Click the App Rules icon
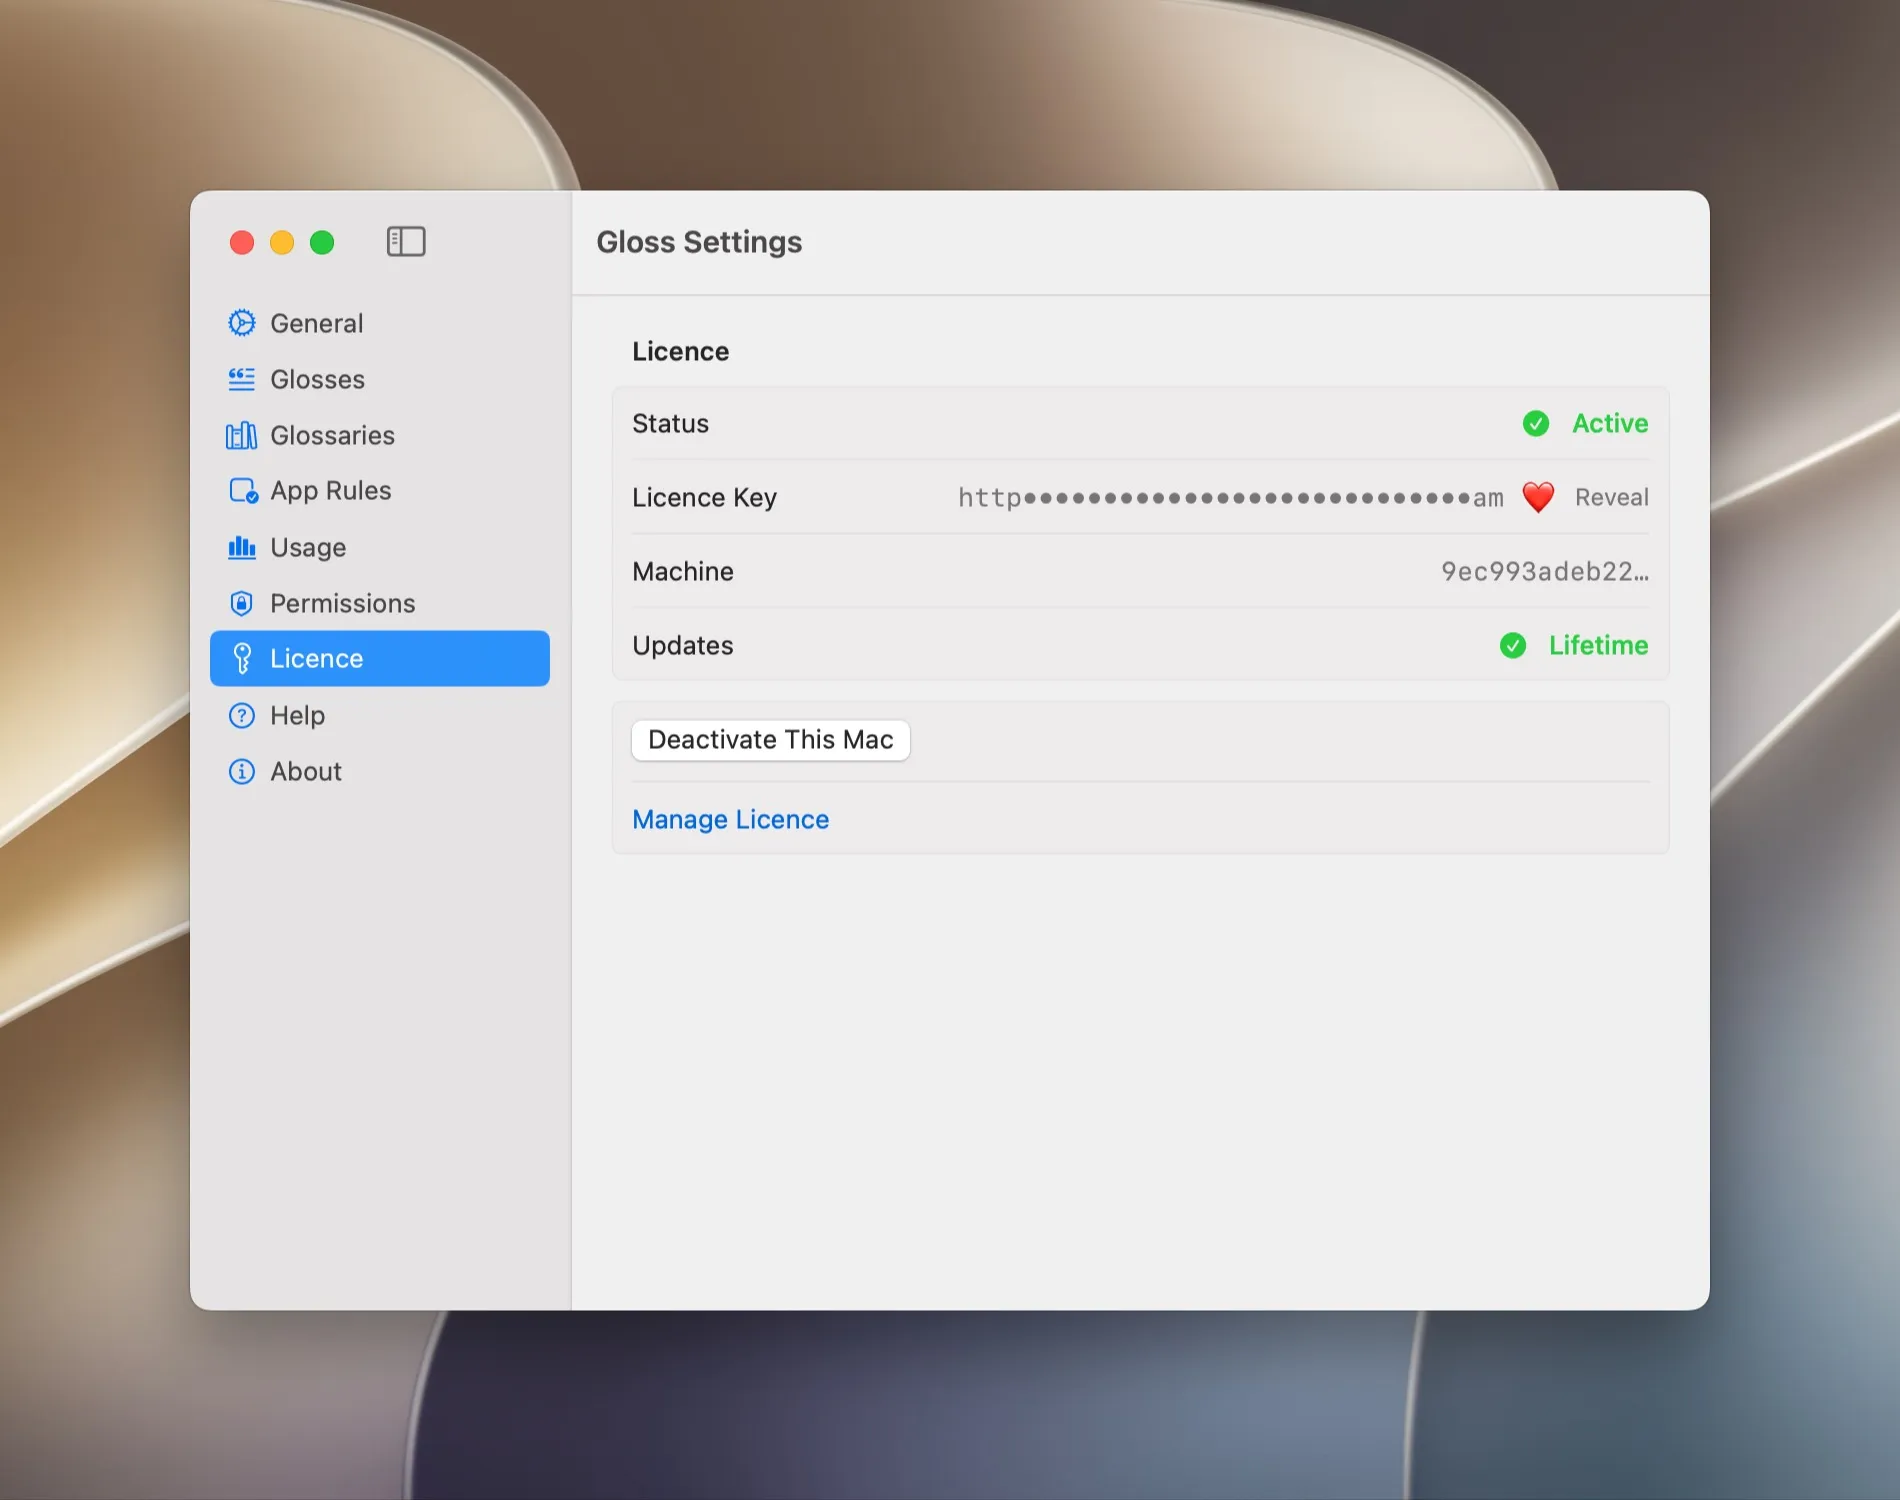 [243, 491]
